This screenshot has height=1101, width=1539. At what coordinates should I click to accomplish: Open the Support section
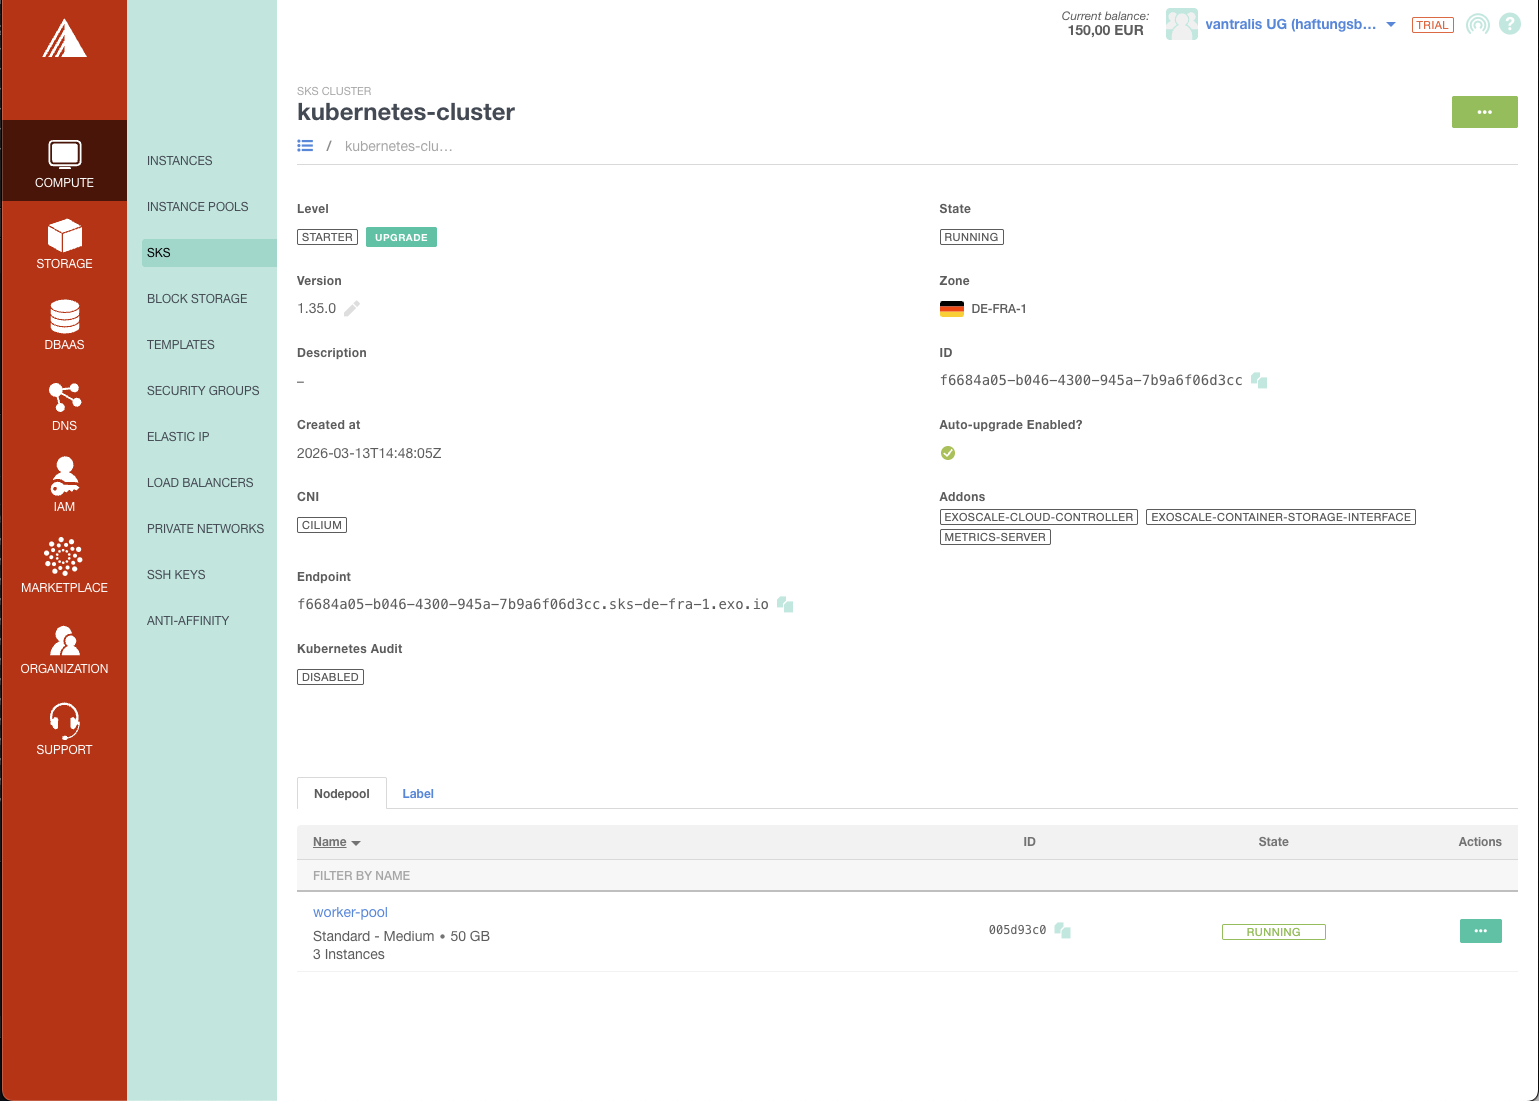(x=64, y=728)
